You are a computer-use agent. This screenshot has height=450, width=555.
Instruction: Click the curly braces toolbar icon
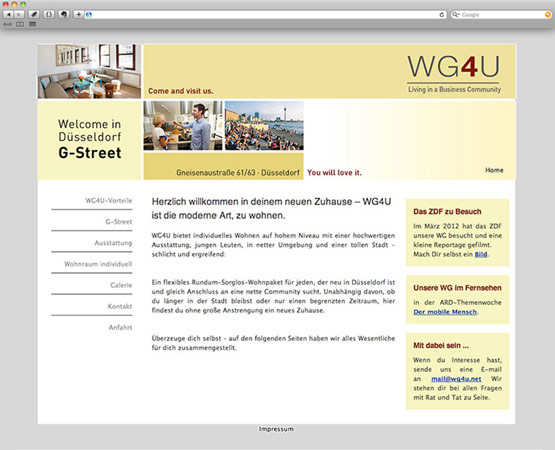tap(49, 15)
